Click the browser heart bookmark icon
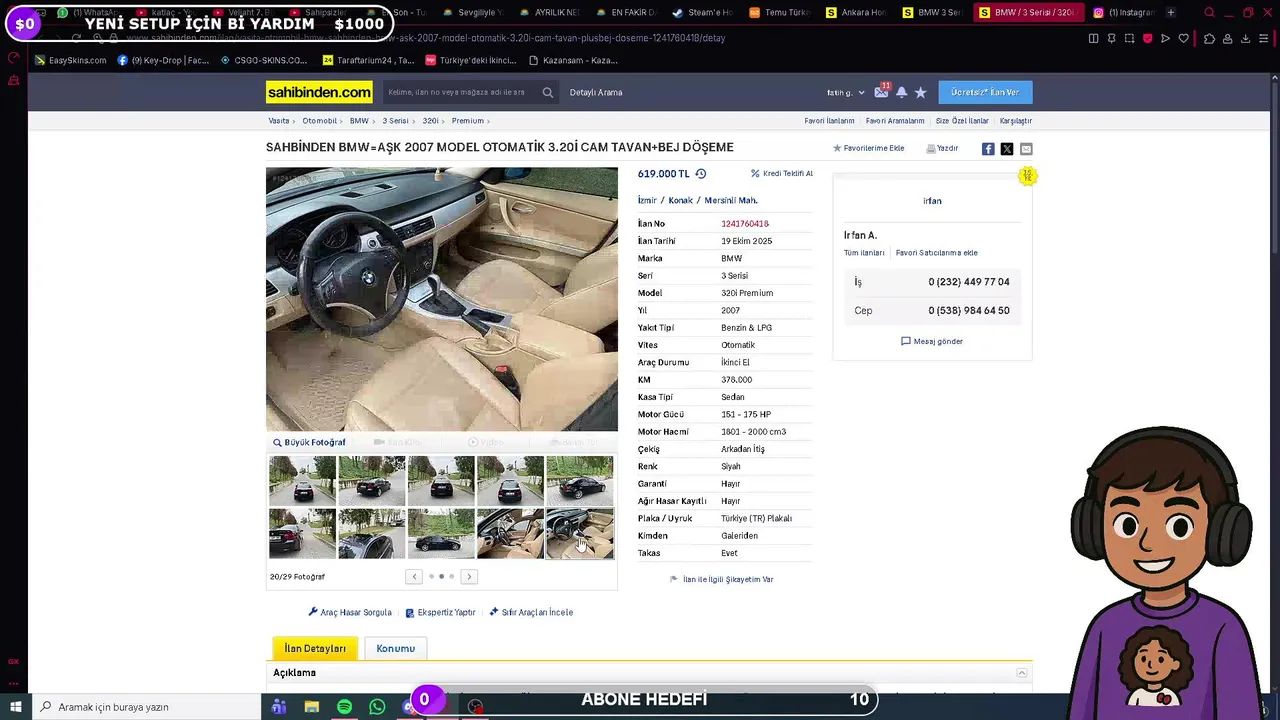Screen dimensions: 1280x720 [x=1184, y=38]
